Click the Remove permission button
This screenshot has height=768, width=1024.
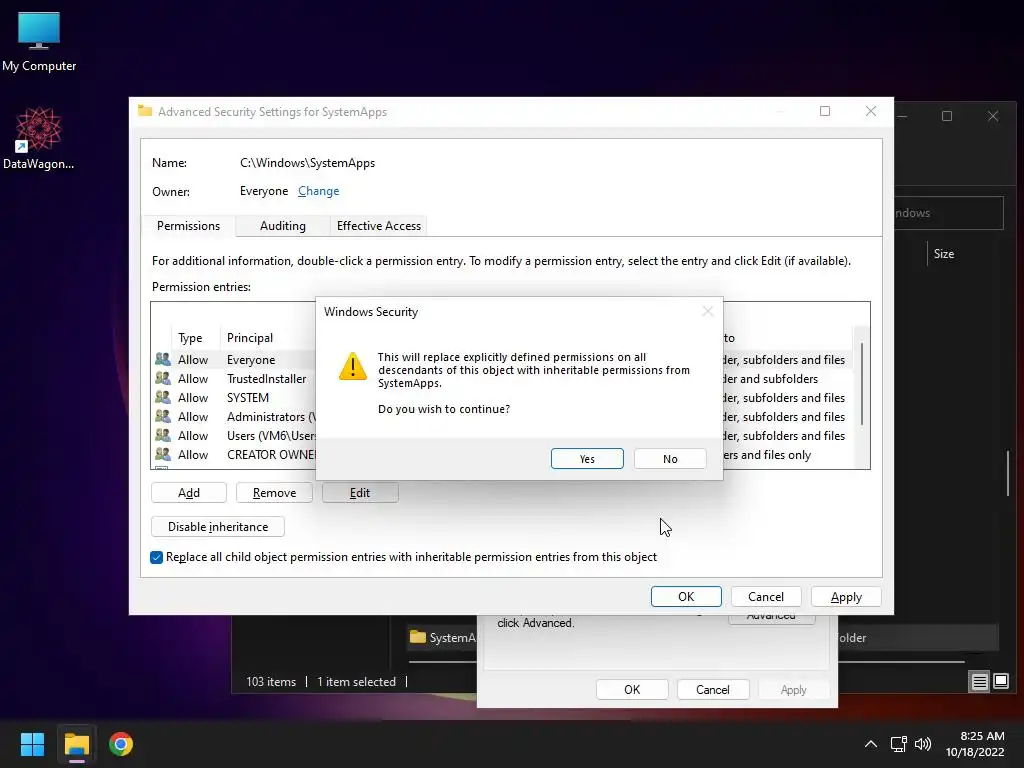pyautogui.click(x=274, y=492)
